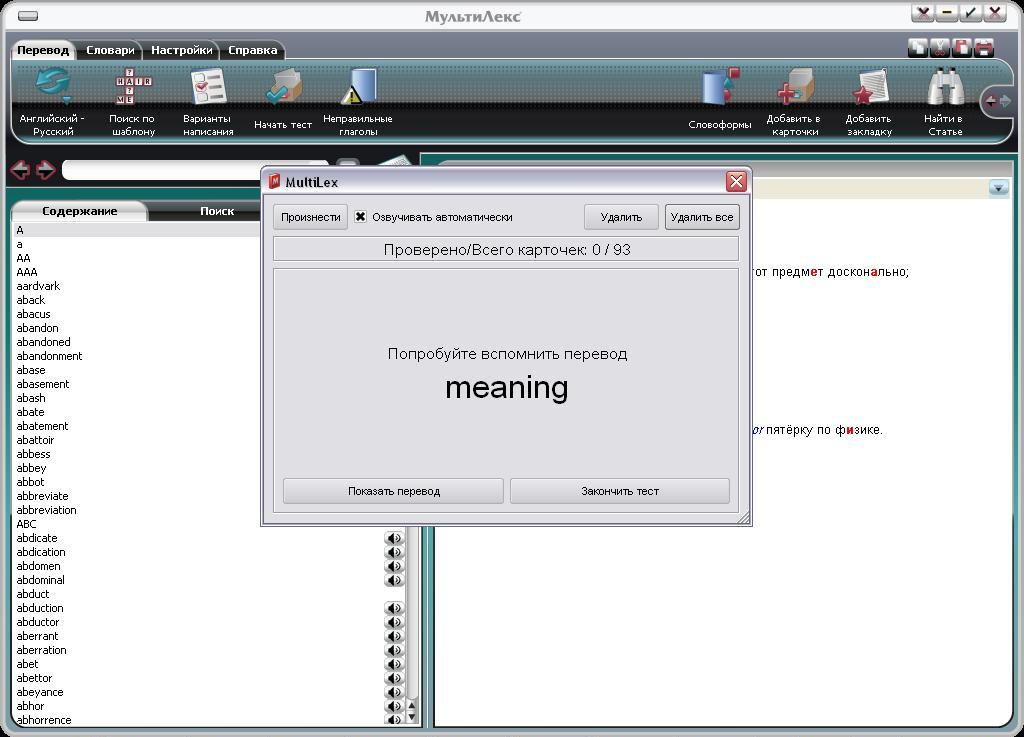1024x737 pixels.
Task: Select the word abandon in the list
Action: 38,328
